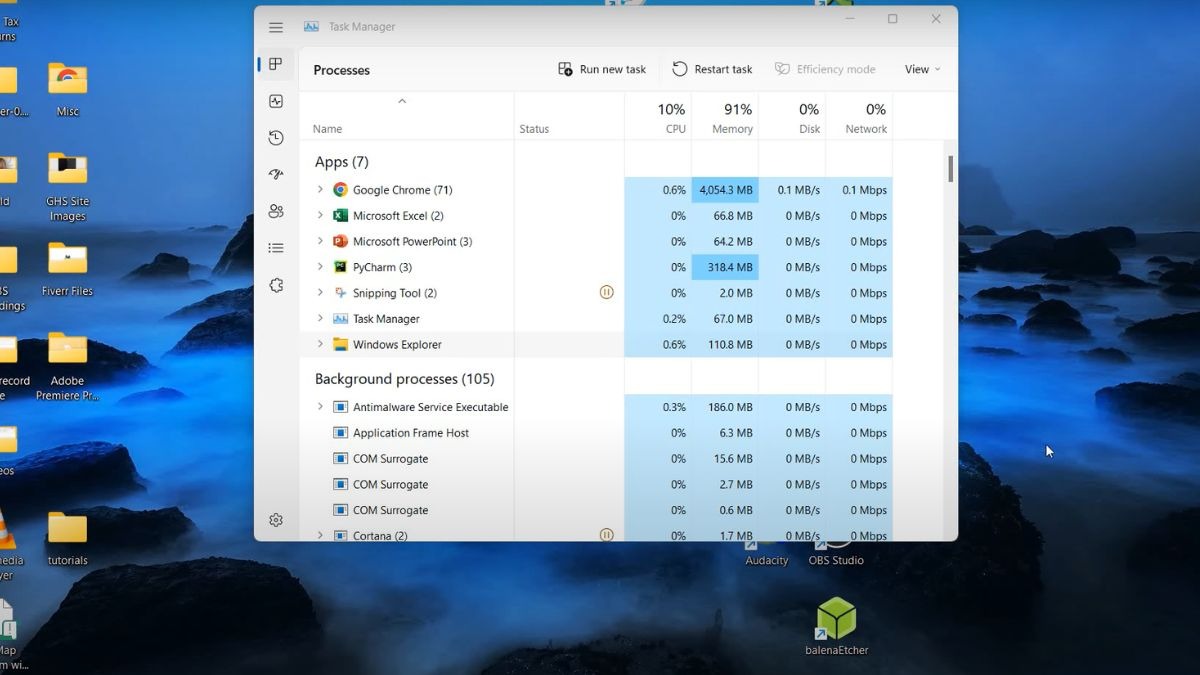Click Chrome's 4,054.3 MB memory value
Viewport: 1200px width, 675px height.
pos(726,190)
